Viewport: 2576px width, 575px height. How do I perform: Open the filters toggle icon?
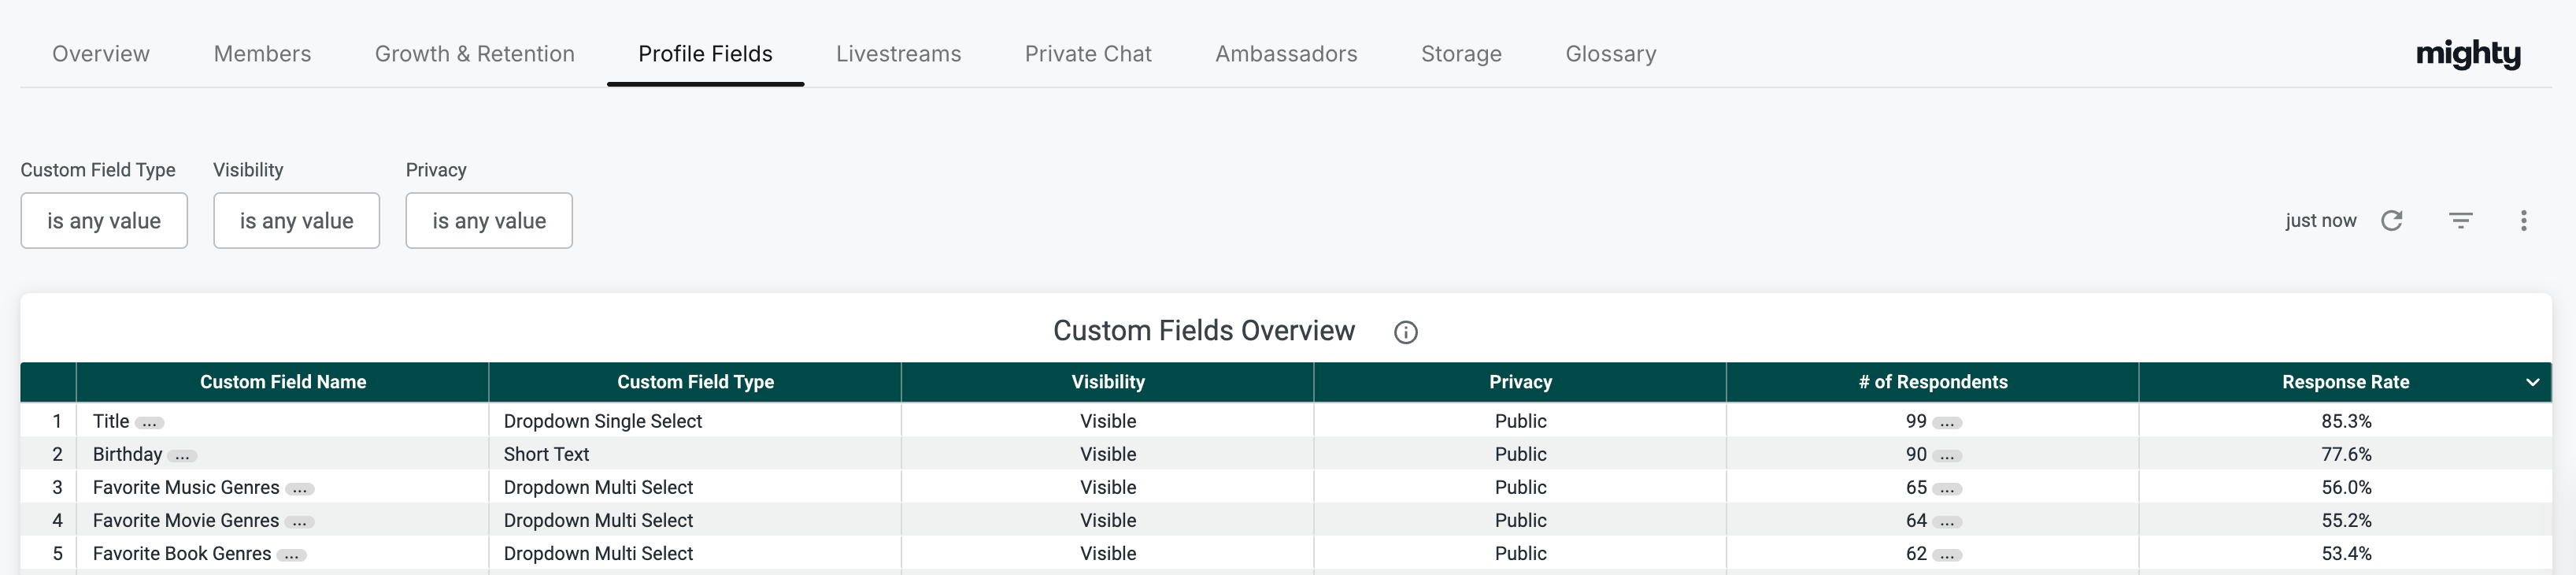(x=2461, y=221)
